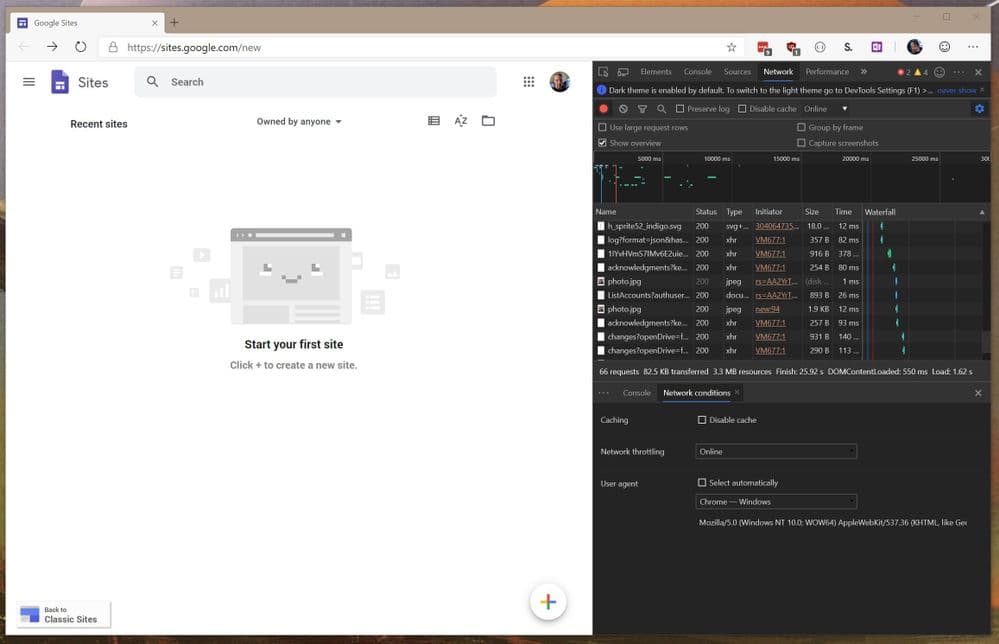Open drawer more tools ellipsis beside Console

tap(604, 393)
